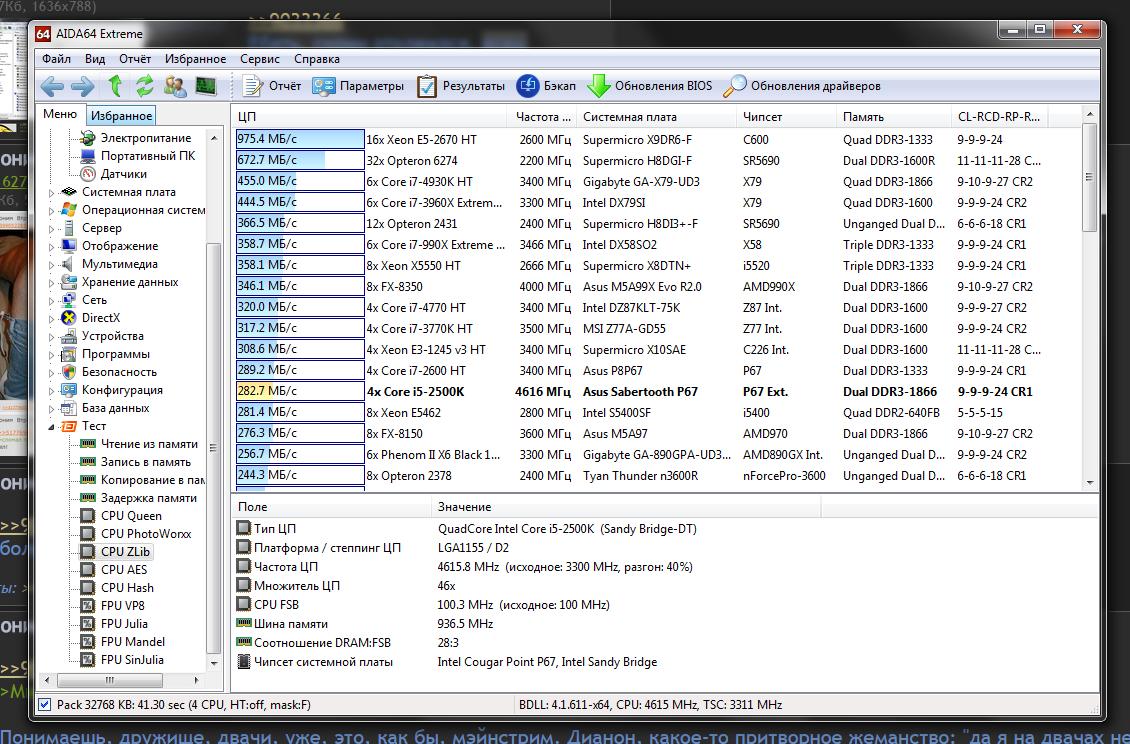
Task: Open the green monitor graph icon
Action: [x=206, y=86]
